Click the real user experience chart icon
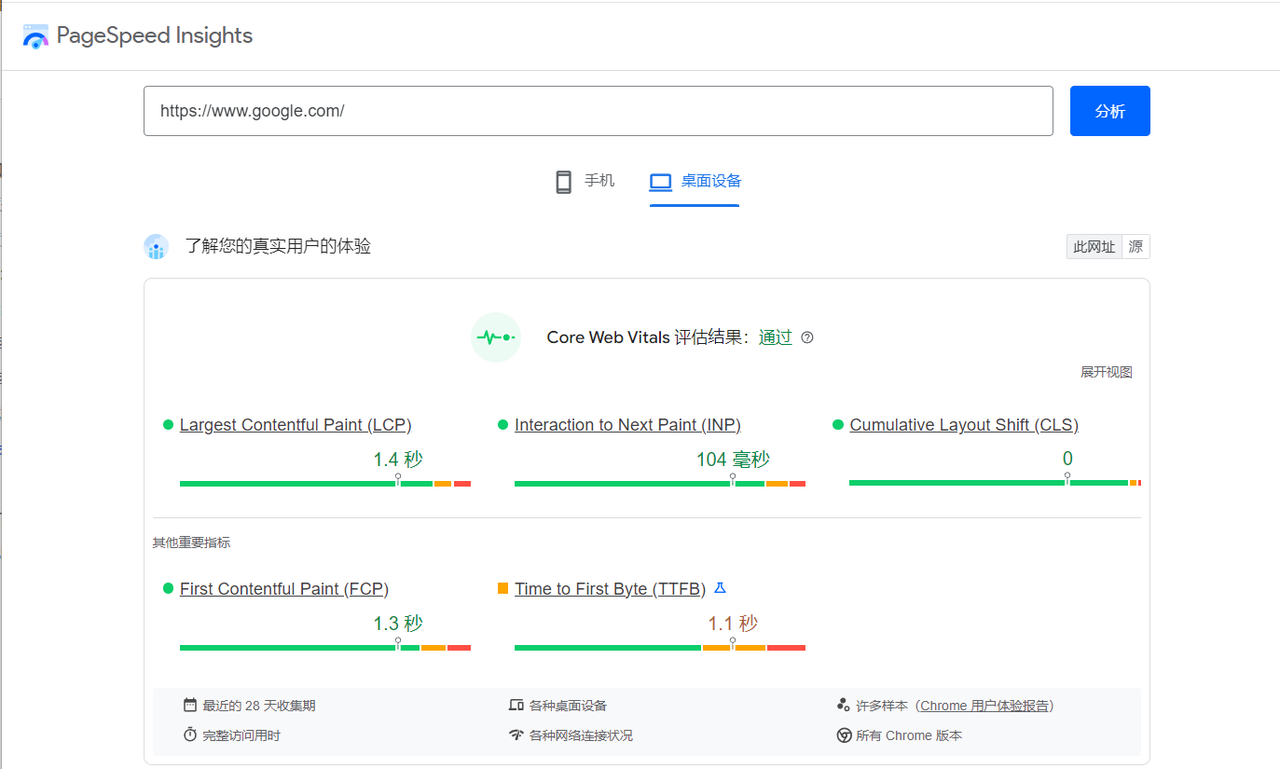 [156, 247]
